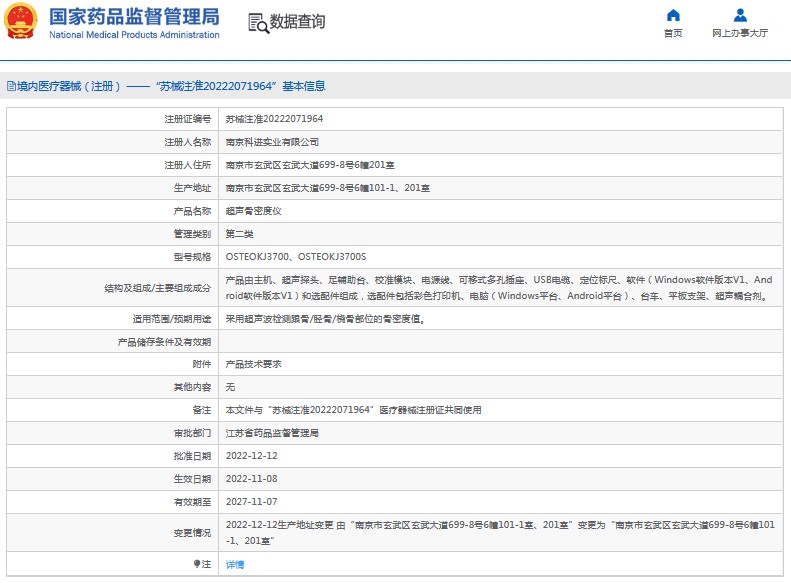
Task: Select approval date 2022-12-12
Action: tap(251, 456)
